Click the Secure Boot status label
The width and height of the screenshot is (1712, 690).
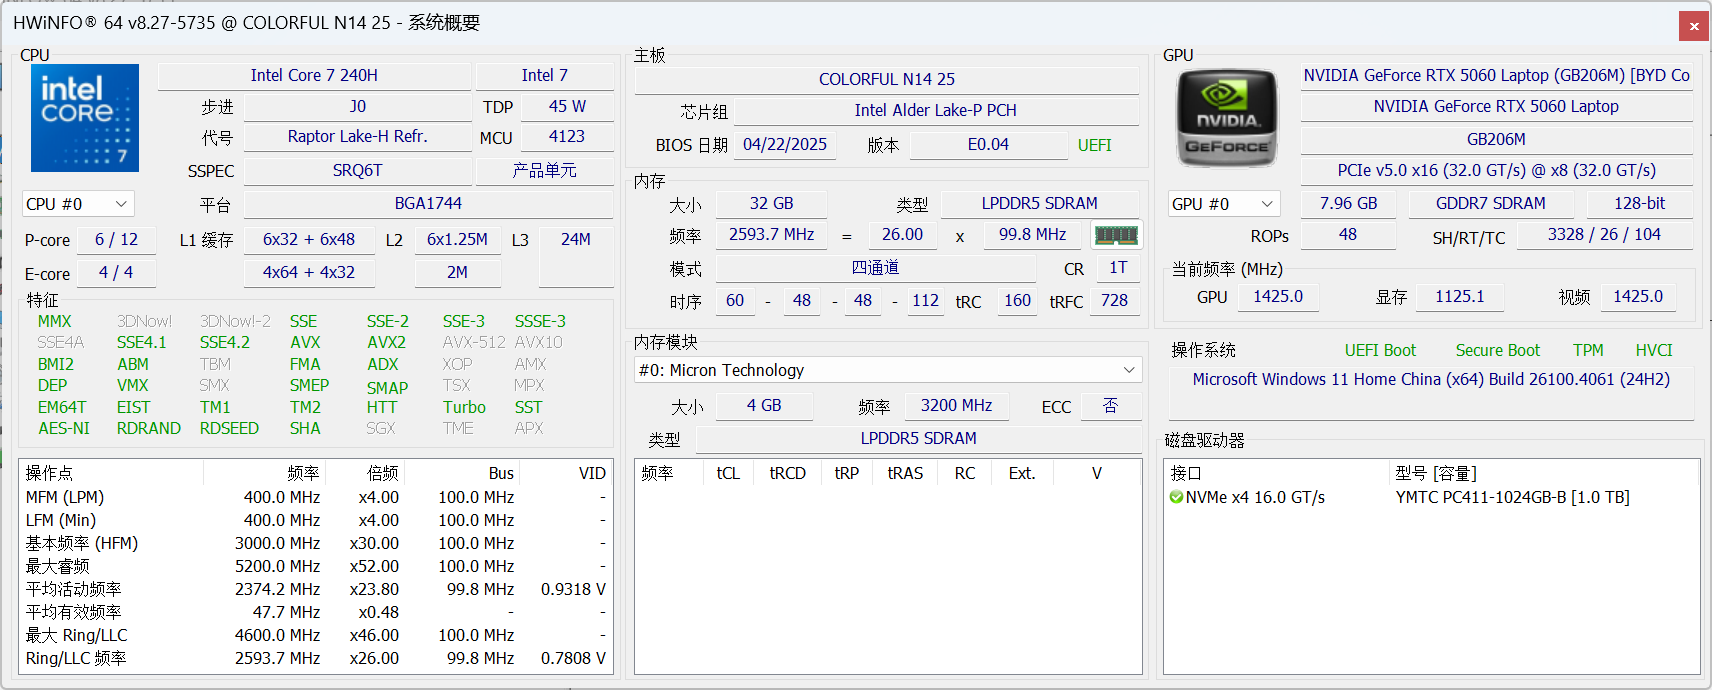point(1497,350)
